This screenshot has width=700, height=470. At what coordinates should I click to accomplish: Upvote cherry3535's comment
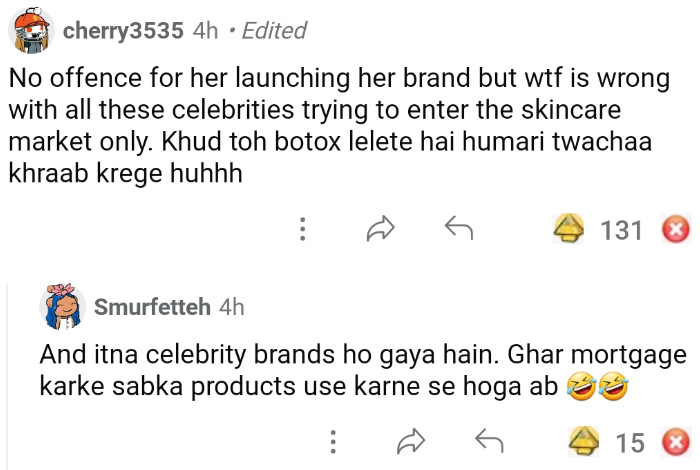point(571,231)
